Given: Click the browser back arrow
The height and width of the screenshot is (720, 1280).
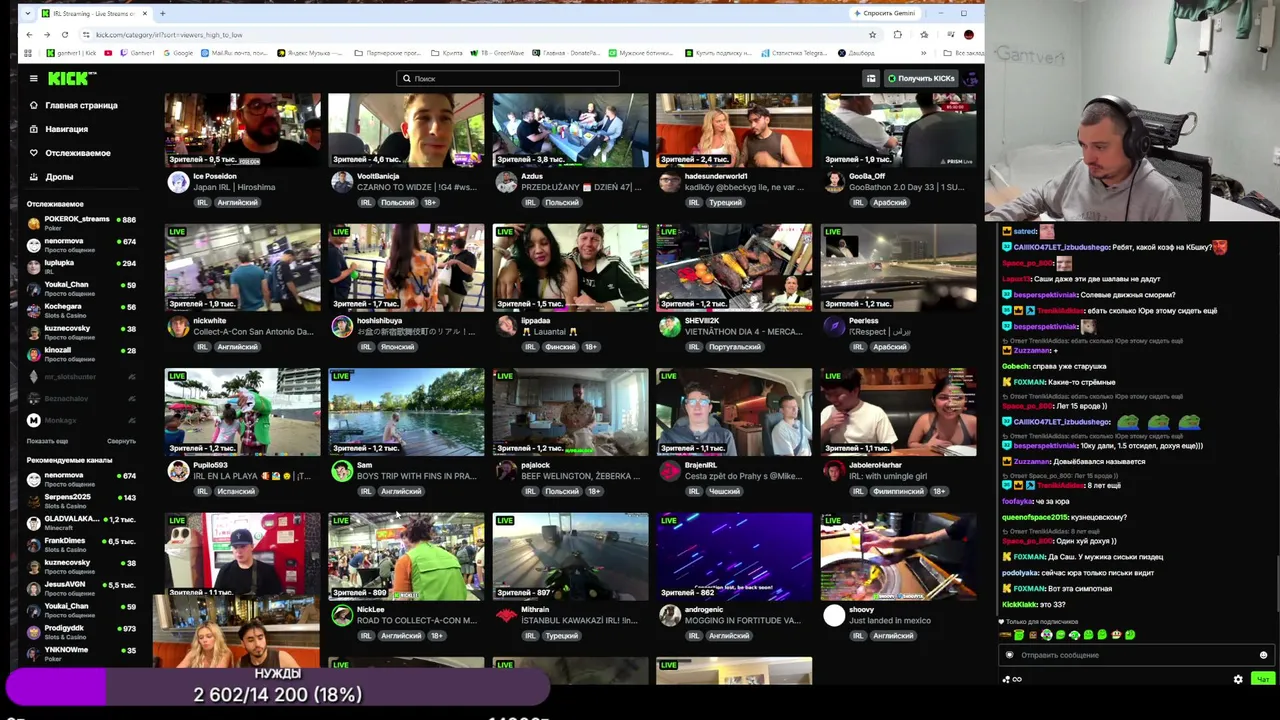Looking at the screenshot, I should 30,35.
